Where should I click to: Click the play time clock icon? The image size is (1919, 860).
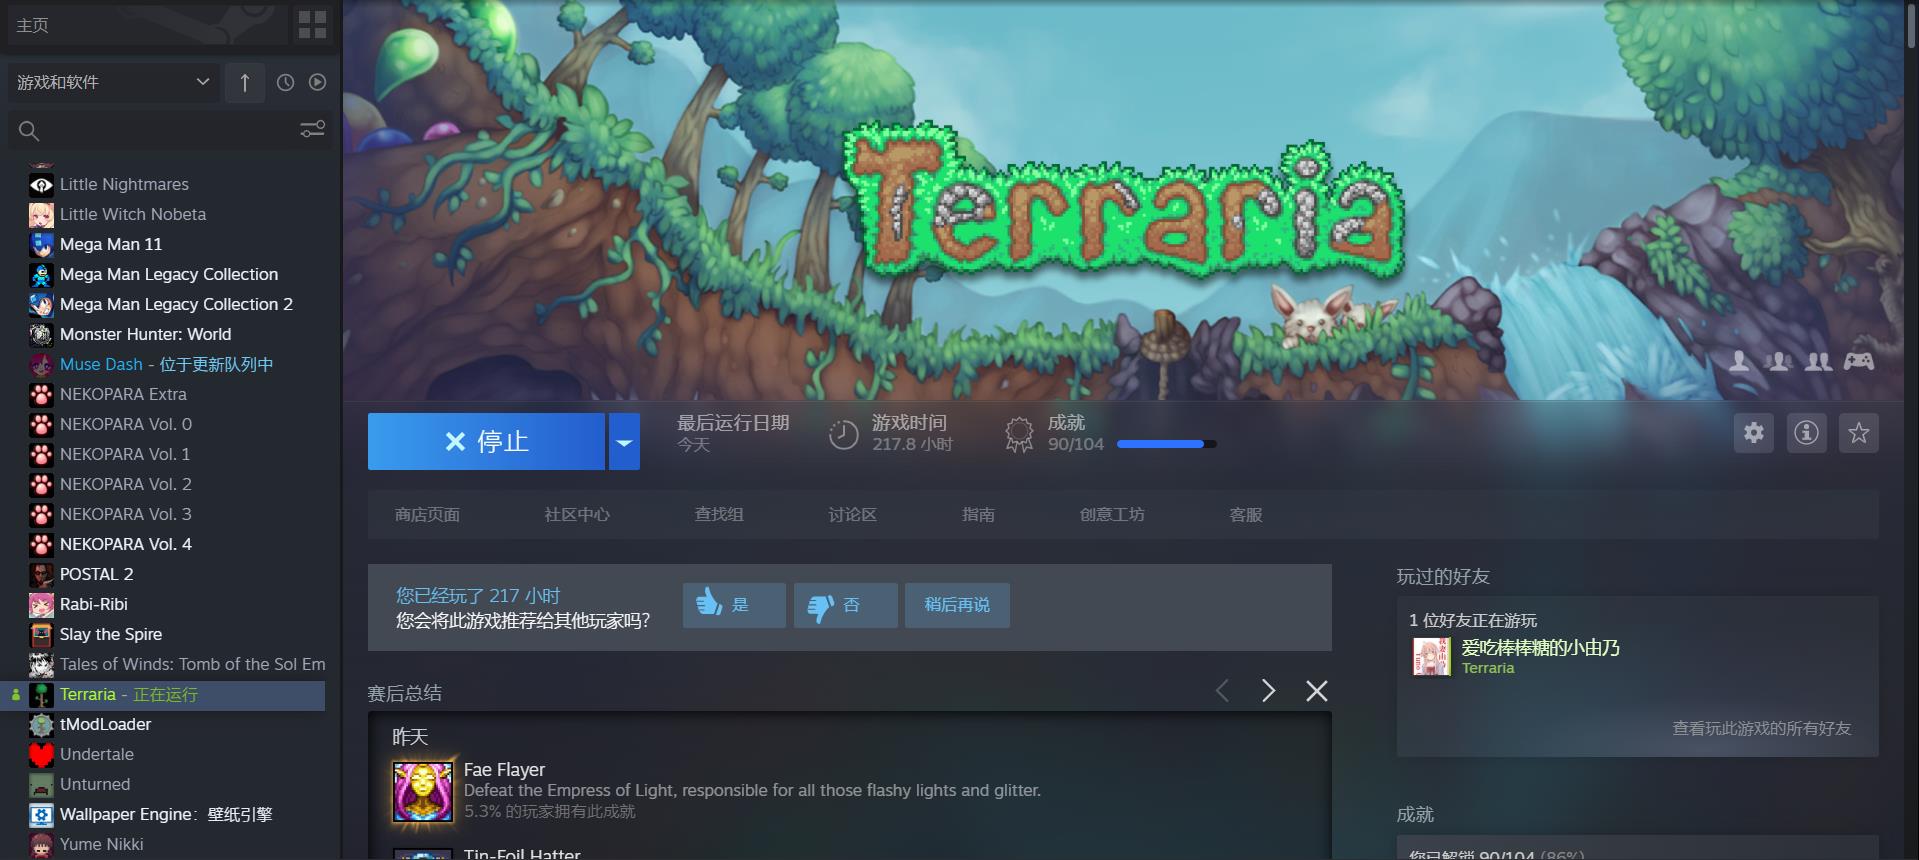(843, 434)
